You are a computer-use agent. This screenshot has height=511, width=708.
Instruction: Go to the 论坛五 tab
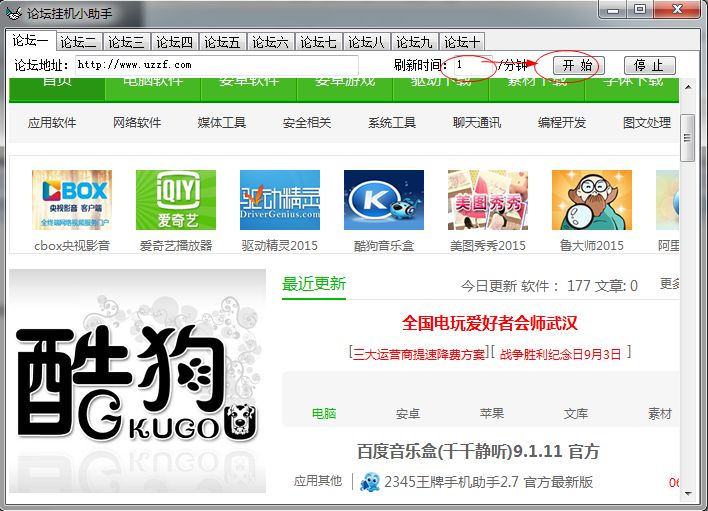click(222, 42)
